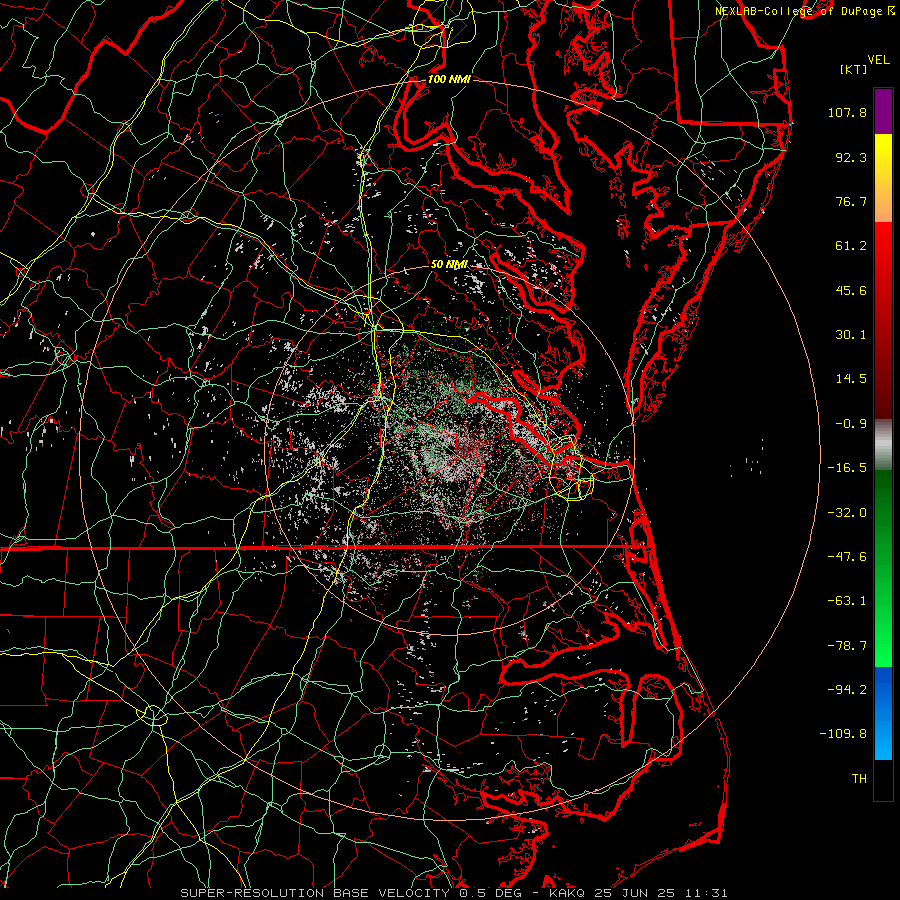Click the -78.7 legend value

(847, 646)
